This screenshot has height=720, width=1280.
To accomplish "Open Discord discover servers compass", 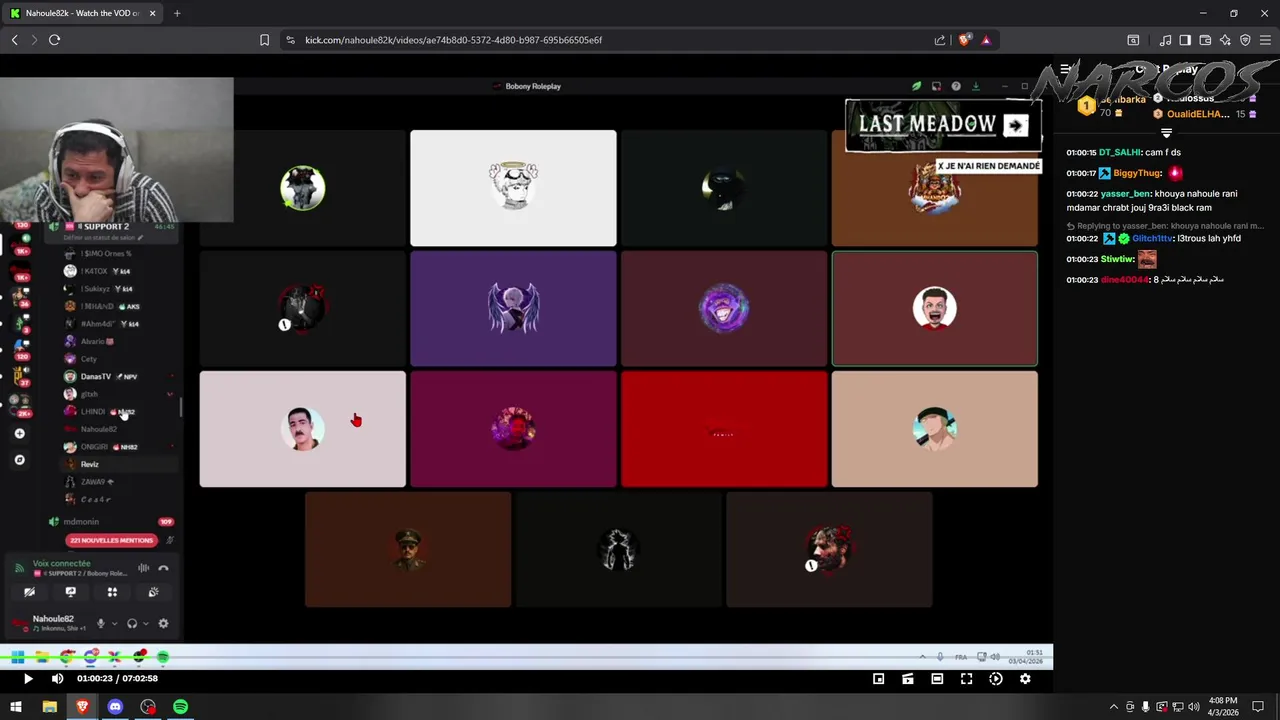I will (19, 460).
